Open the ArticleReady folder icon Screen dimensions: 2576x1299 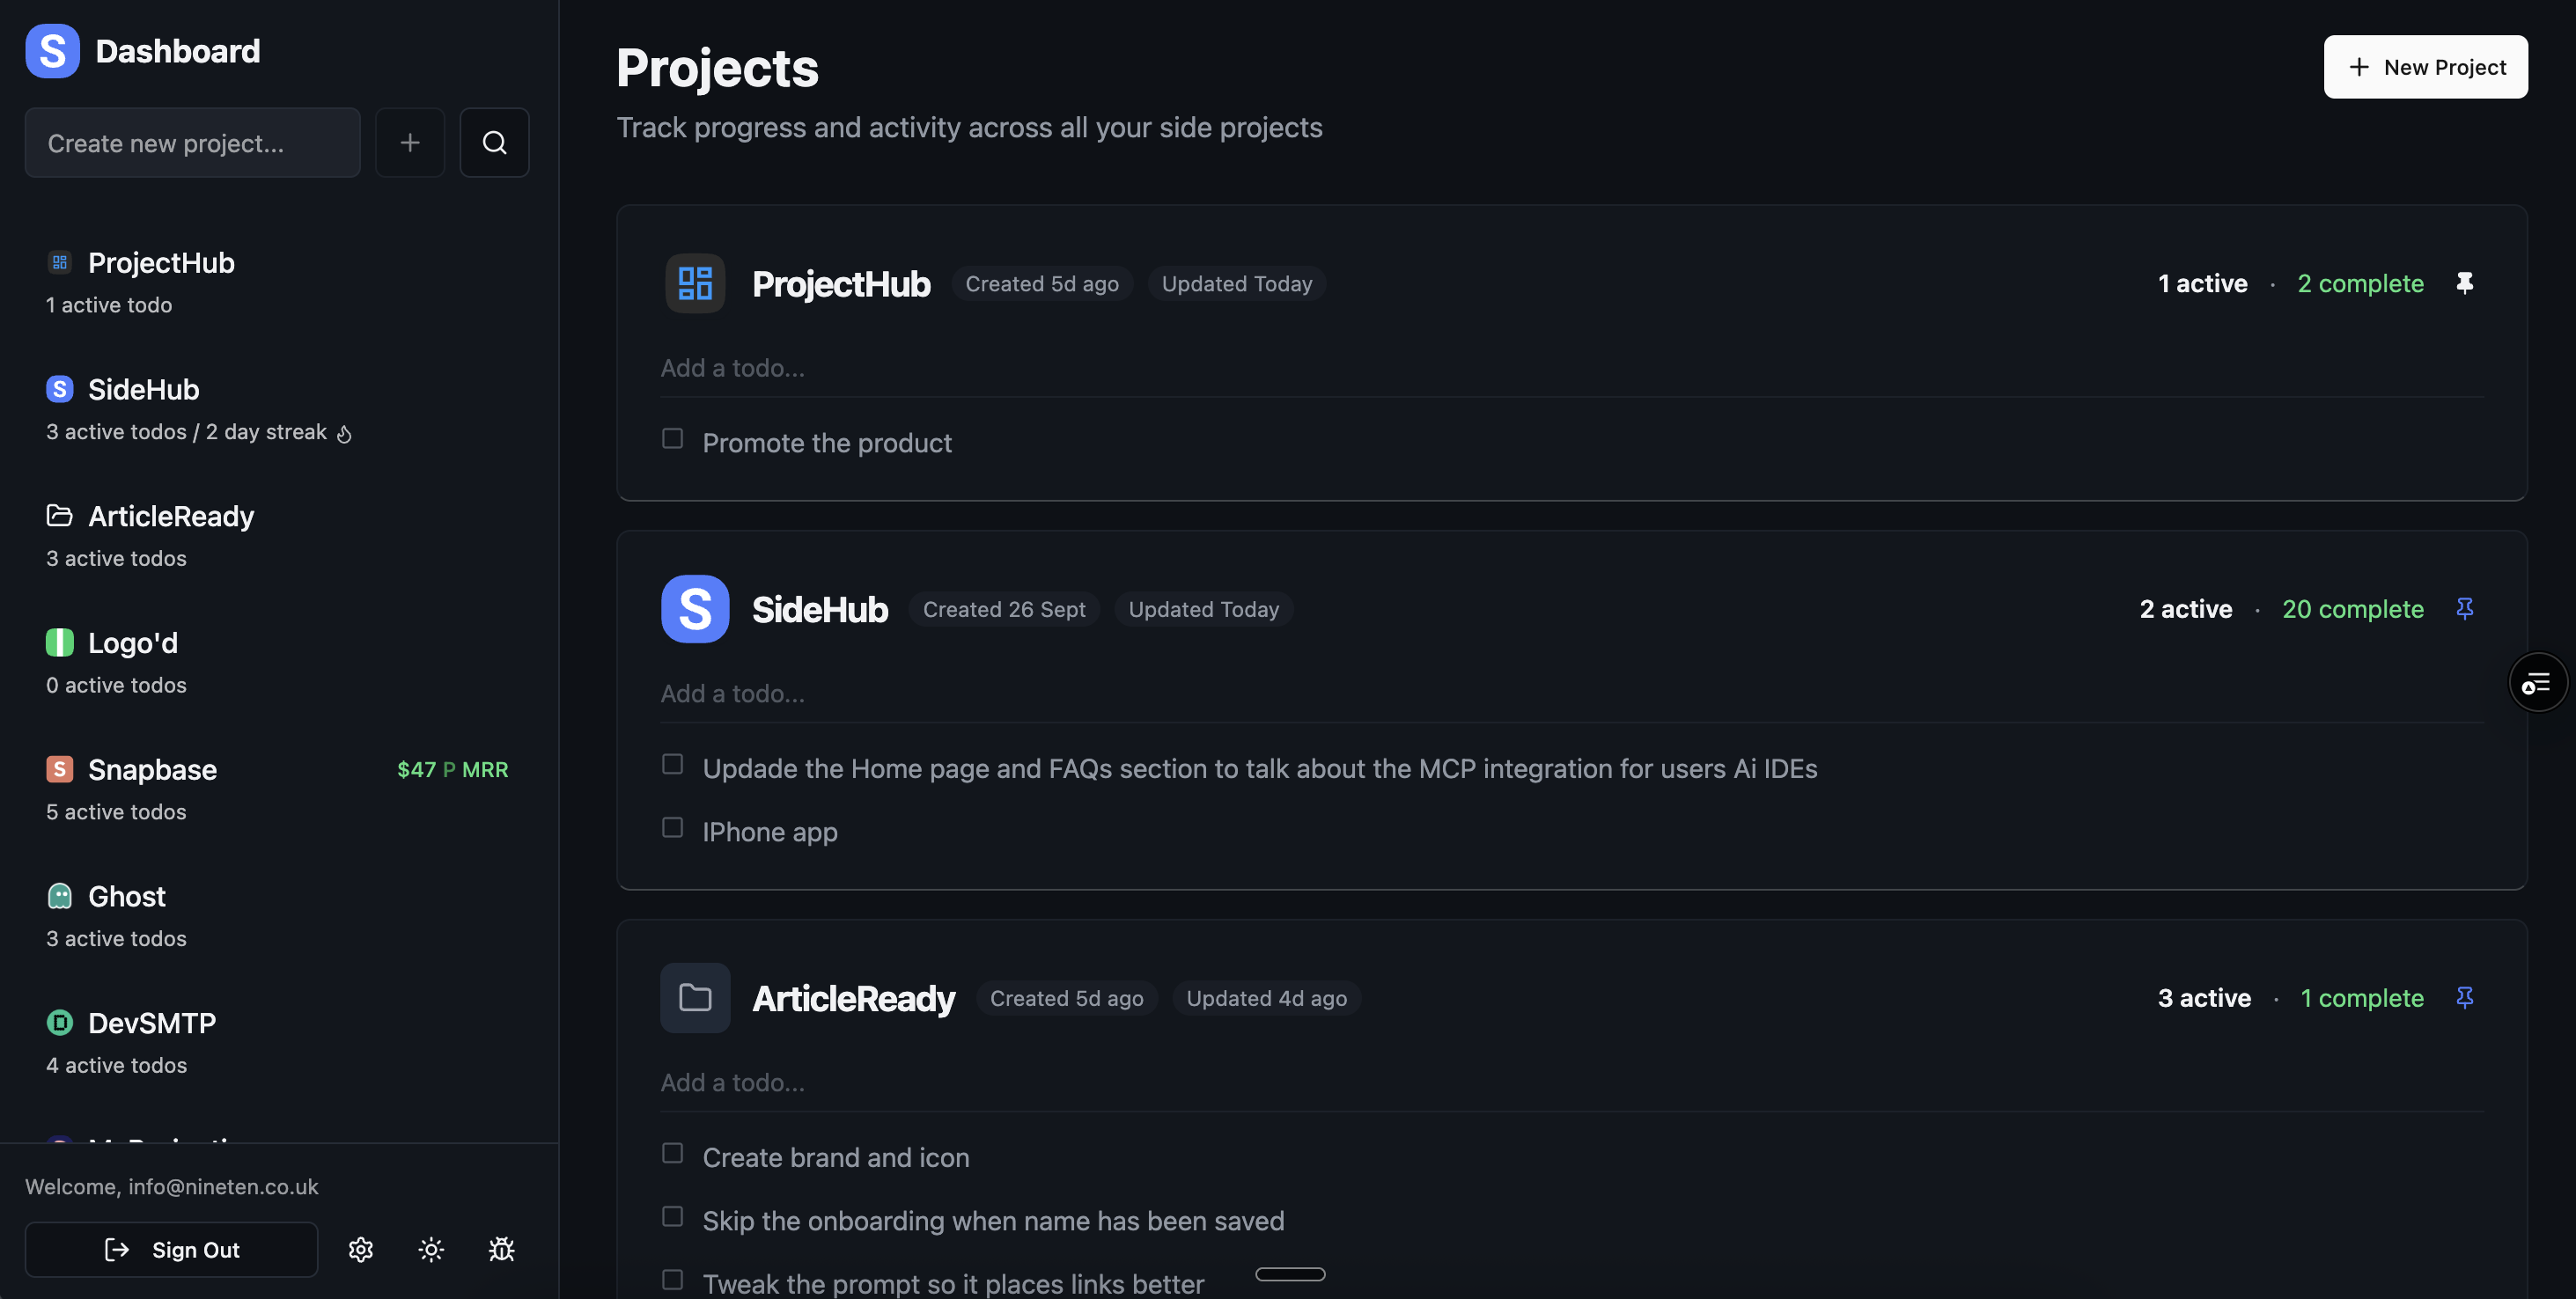click(59, 515)
